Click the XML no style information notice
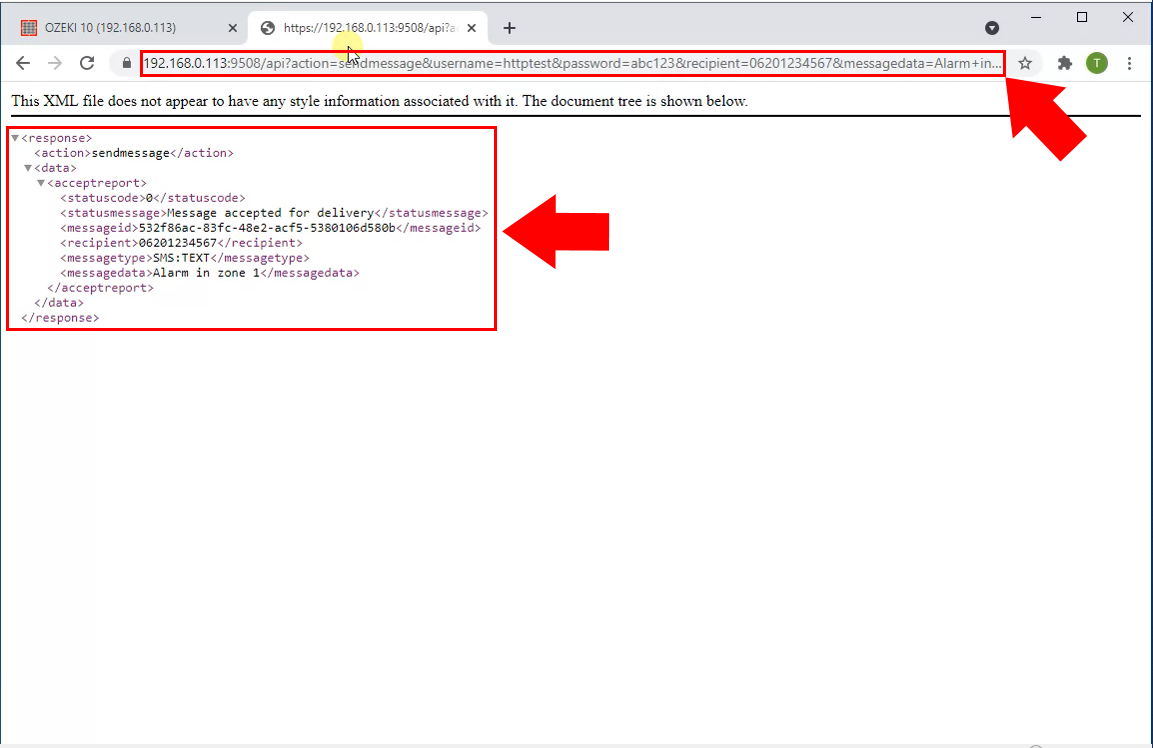 click(x=379, y=101)
